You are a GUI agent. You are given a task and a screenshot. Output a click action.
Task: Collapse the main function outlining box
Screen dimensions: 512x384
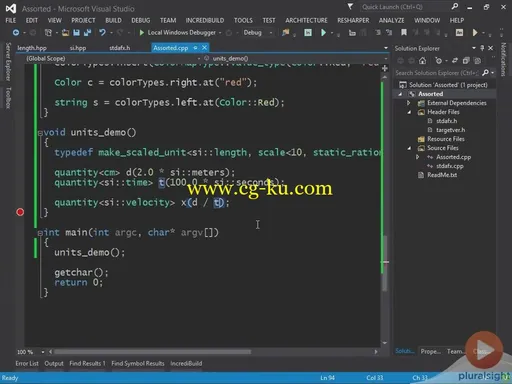point(40,233)
